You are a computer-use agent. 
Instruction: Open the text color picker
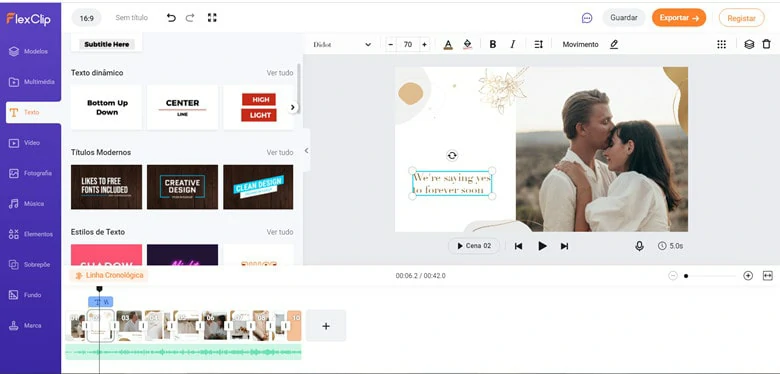coord(448,44)
